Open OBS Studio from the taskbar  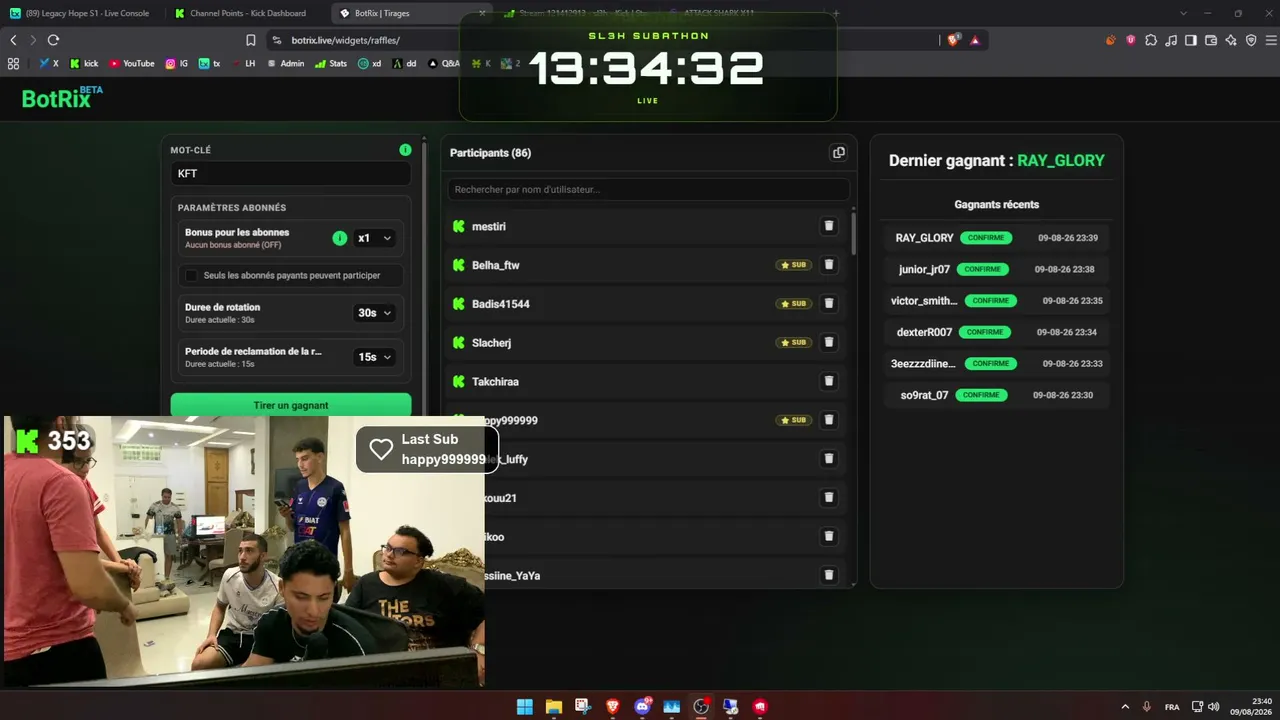tap(701, 706)
